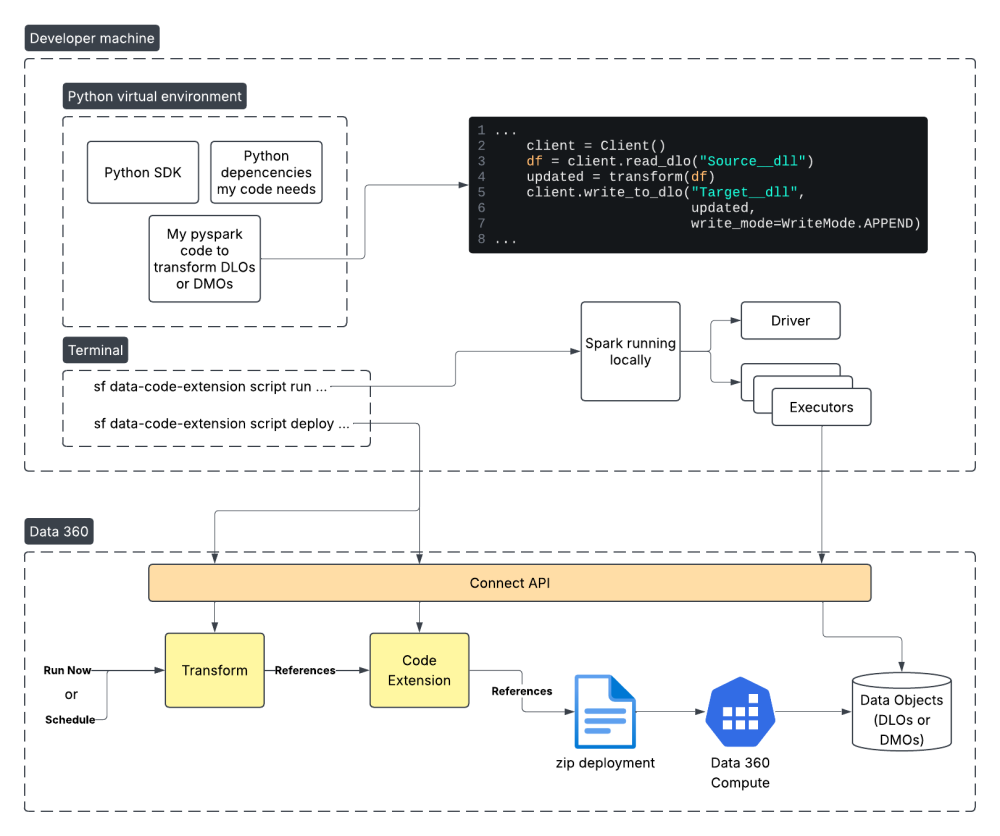
Task: Click the write_to_dlo("Target__dll") code line
Action: point(665,192)
